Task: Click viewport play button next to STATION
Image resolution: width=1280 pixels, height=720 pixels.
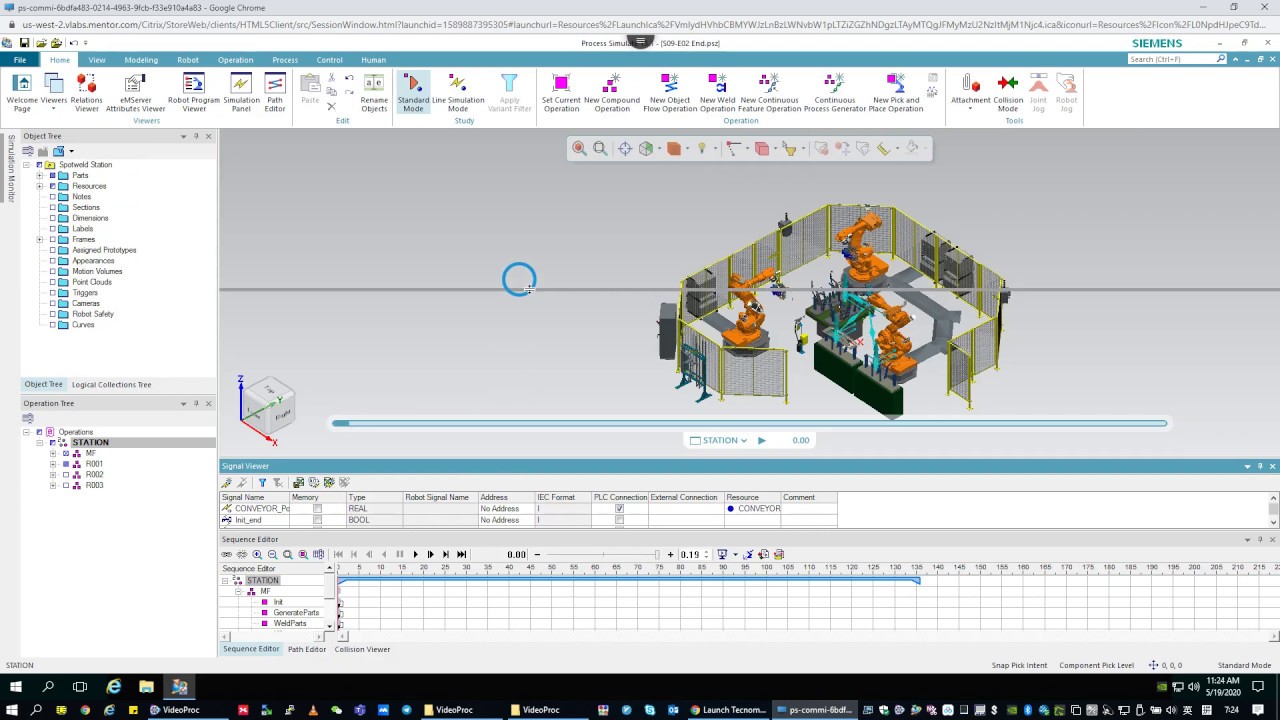Action: (761, 440)
